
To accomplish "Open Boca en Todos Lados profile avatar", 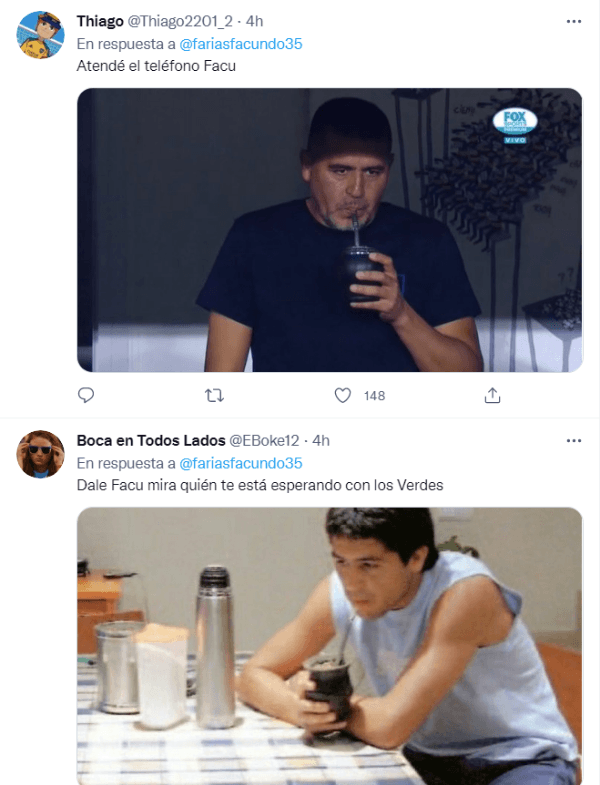I will pyautogui.click(x=42, y=455).
